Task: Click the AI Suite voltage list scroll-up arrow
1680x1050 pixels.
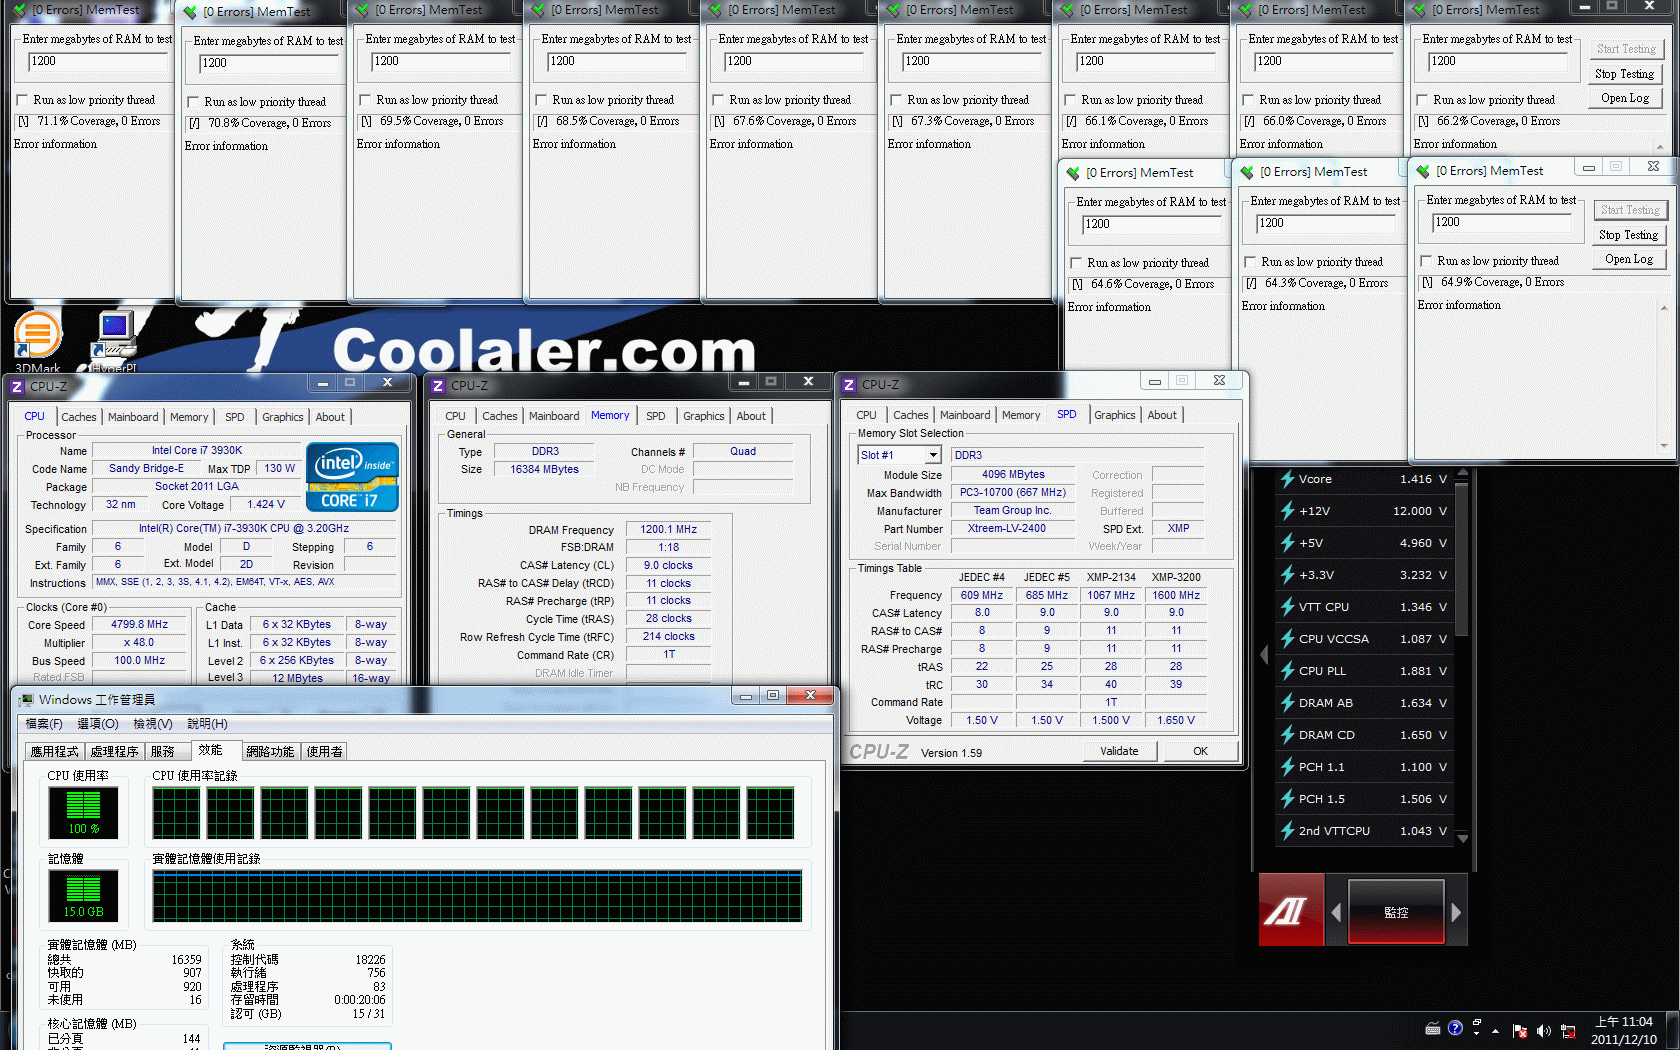Action: click(1462, 473)
